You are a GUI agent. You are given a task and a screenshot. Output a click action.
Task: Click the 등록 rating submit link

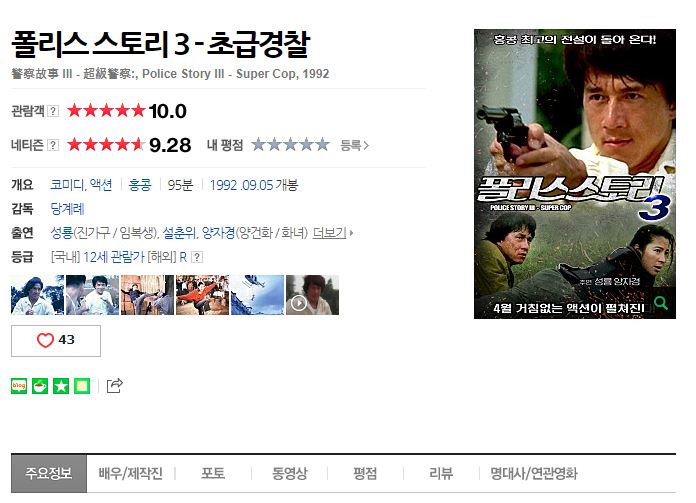(354, 145)
